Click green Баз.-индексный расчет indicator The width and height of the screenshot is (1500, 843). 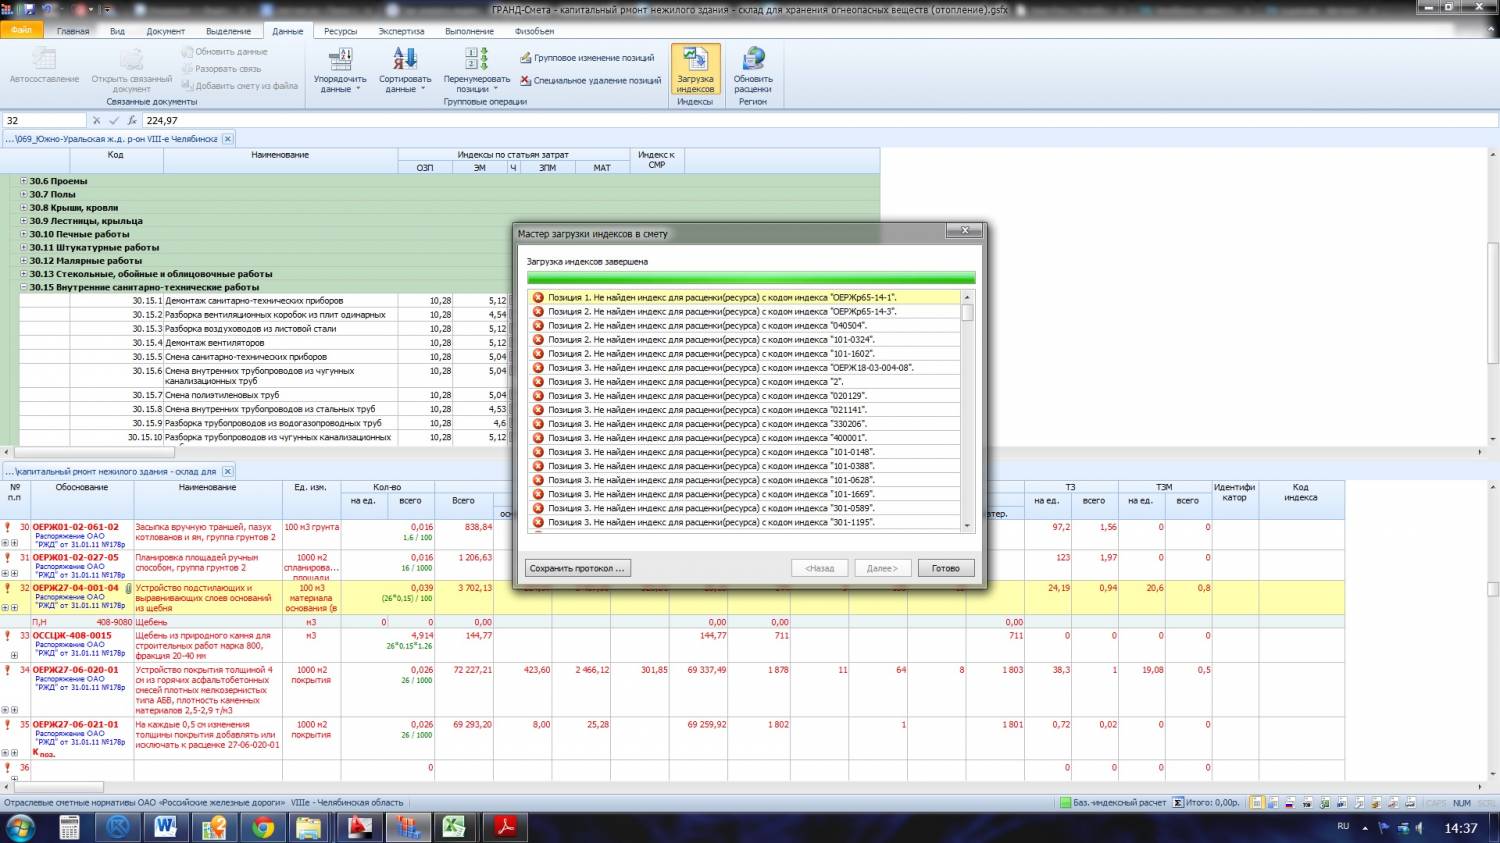[1066, 802]
